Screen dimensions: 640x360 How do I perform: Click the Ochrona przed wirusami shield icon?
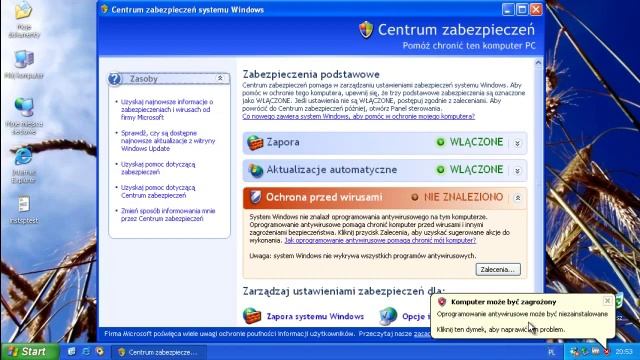point(256,198)
